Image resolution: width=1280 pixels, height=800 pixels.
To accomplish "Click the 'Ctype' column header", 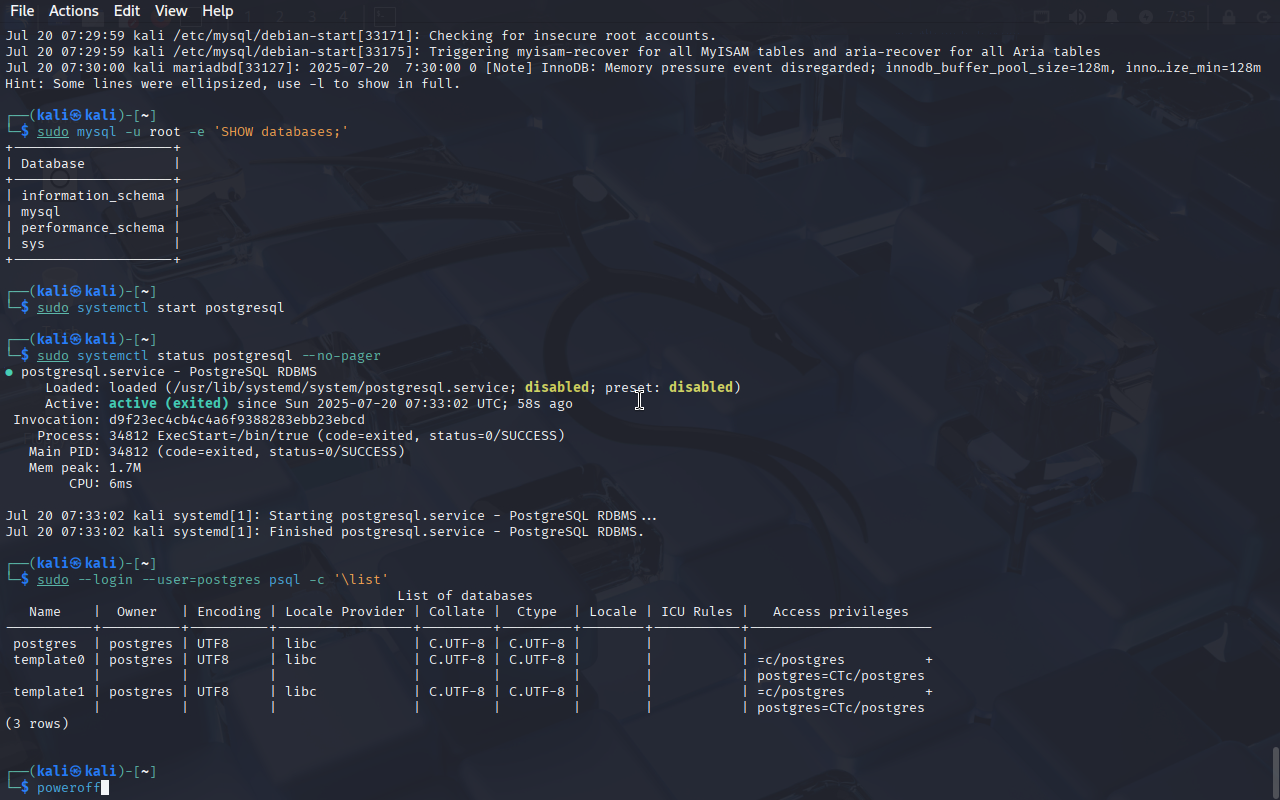I will [537, 612].
